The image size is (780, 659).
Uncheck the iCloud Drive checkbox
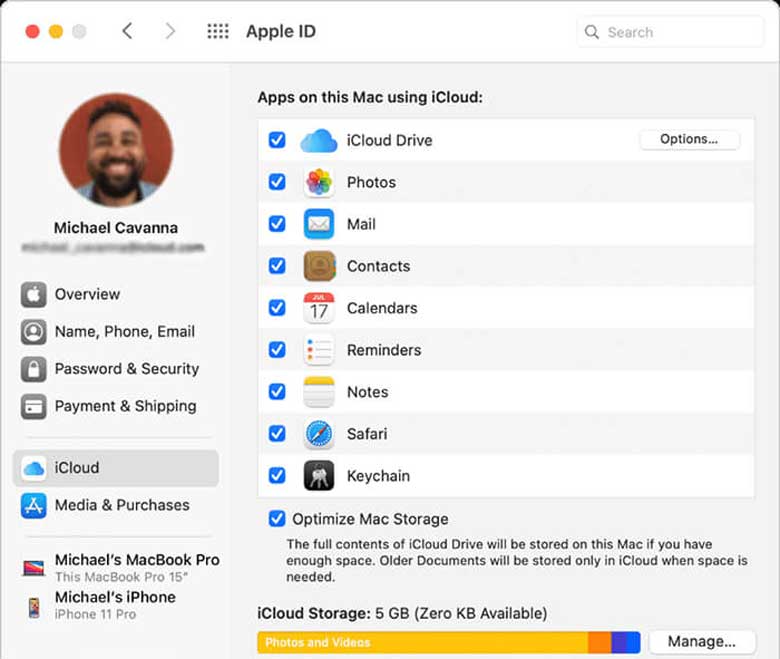coord(277,140)
